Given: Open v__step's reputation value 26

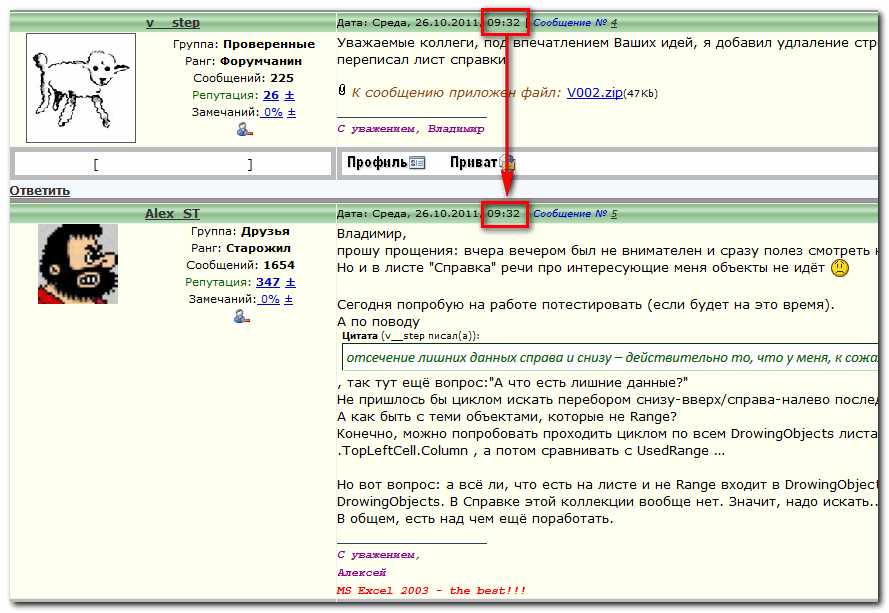Looking at the screenshot, I should coord(271,95).
